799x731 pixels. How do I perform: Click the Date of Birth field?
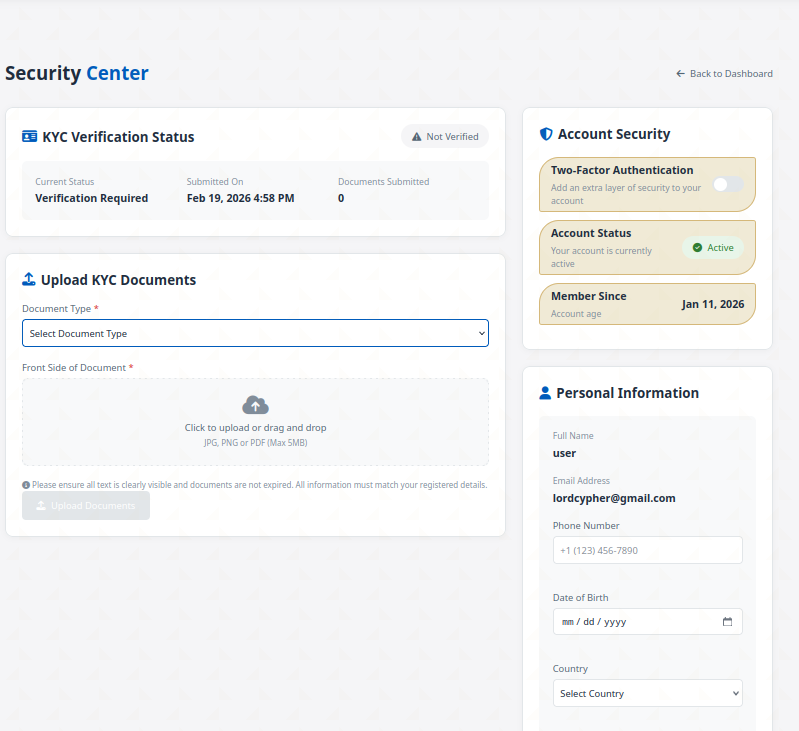pyautogui.click(x=648, y=621)
